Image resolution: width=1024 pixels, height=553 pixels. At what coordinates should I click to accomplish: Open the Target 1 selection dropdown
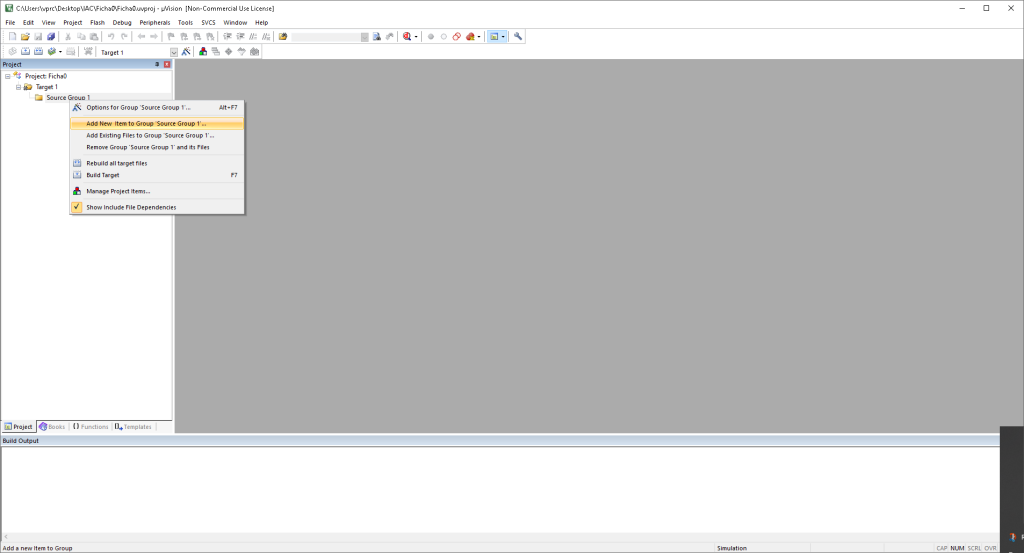click(173, 51)
